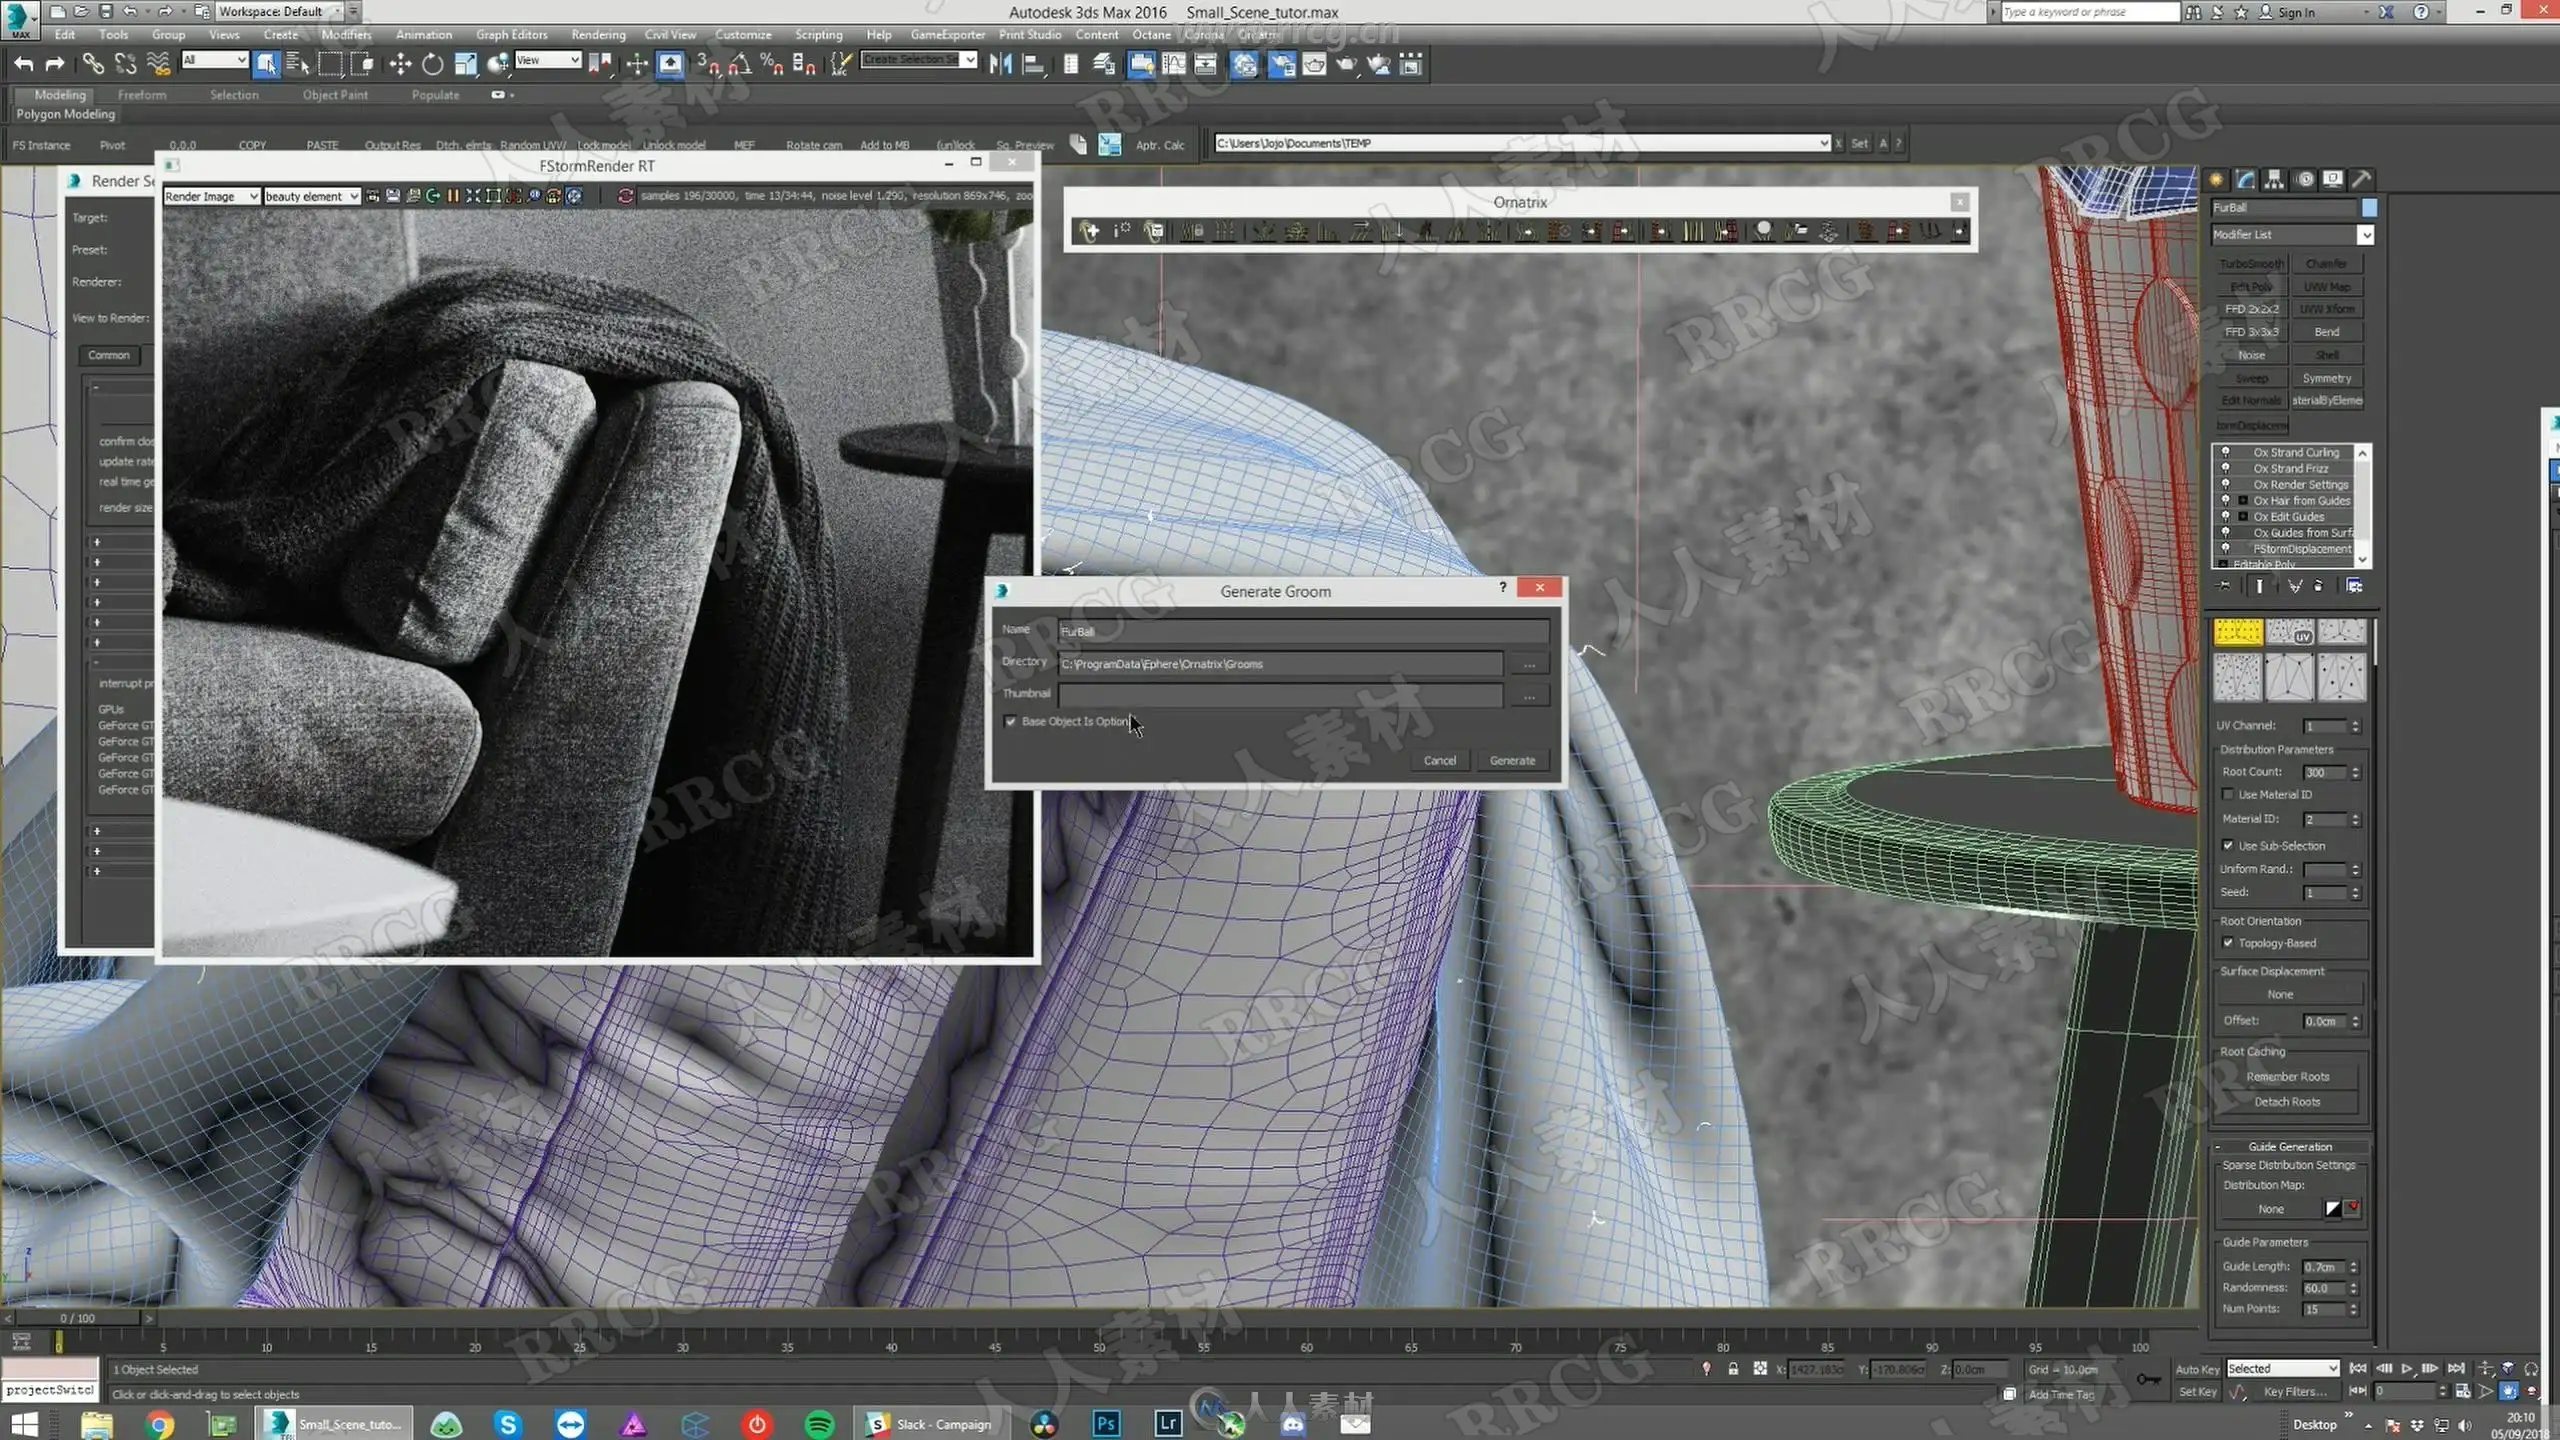This screenshot has height=1440, width=2560.
Task: Select the Move tool in main toolbar
Action: pos(400,65)
